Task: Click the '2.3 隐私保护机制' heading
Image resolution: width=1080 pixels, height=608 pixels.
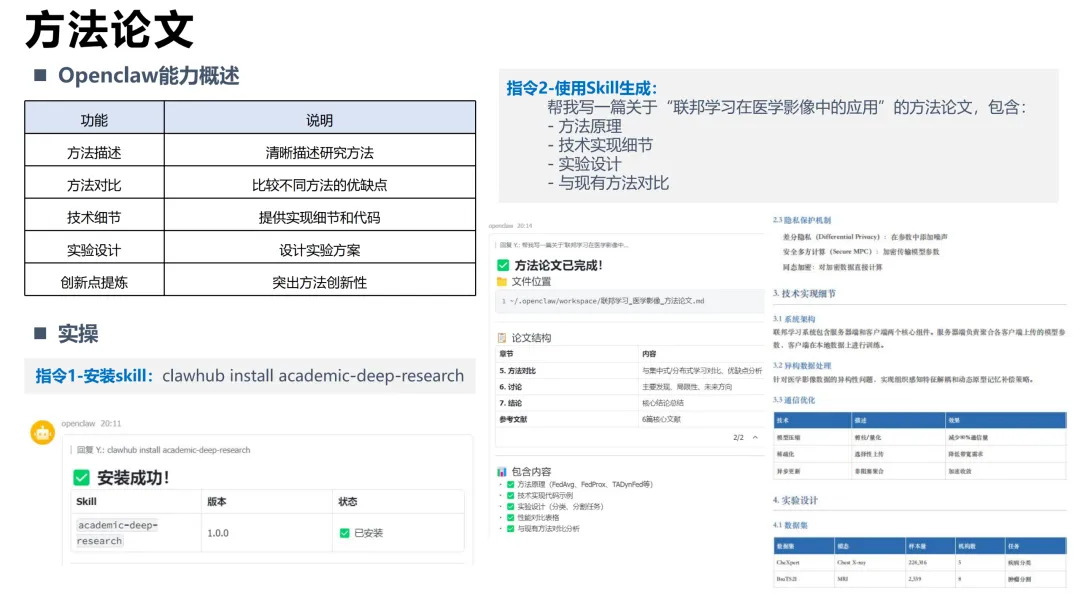Action: (802, 220)
